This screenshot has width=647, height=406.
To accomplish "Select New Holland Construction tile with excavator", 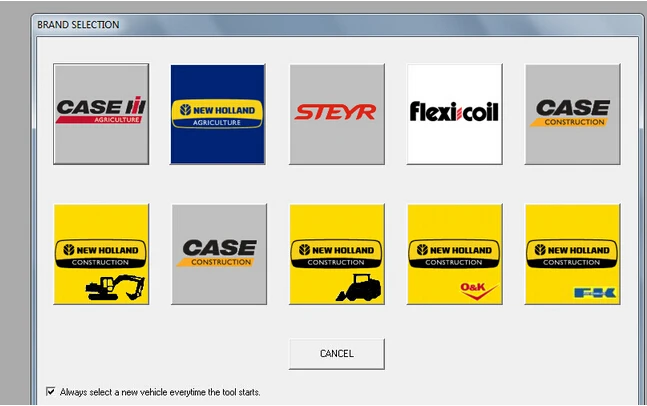I will [x=101, y=254].
